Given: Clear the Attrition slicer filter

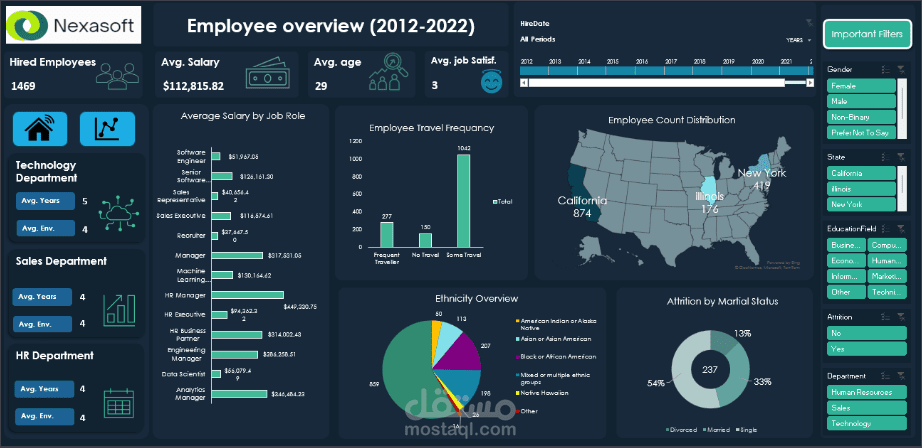Looking at the screenshot, I should click(x=900, y=316).
